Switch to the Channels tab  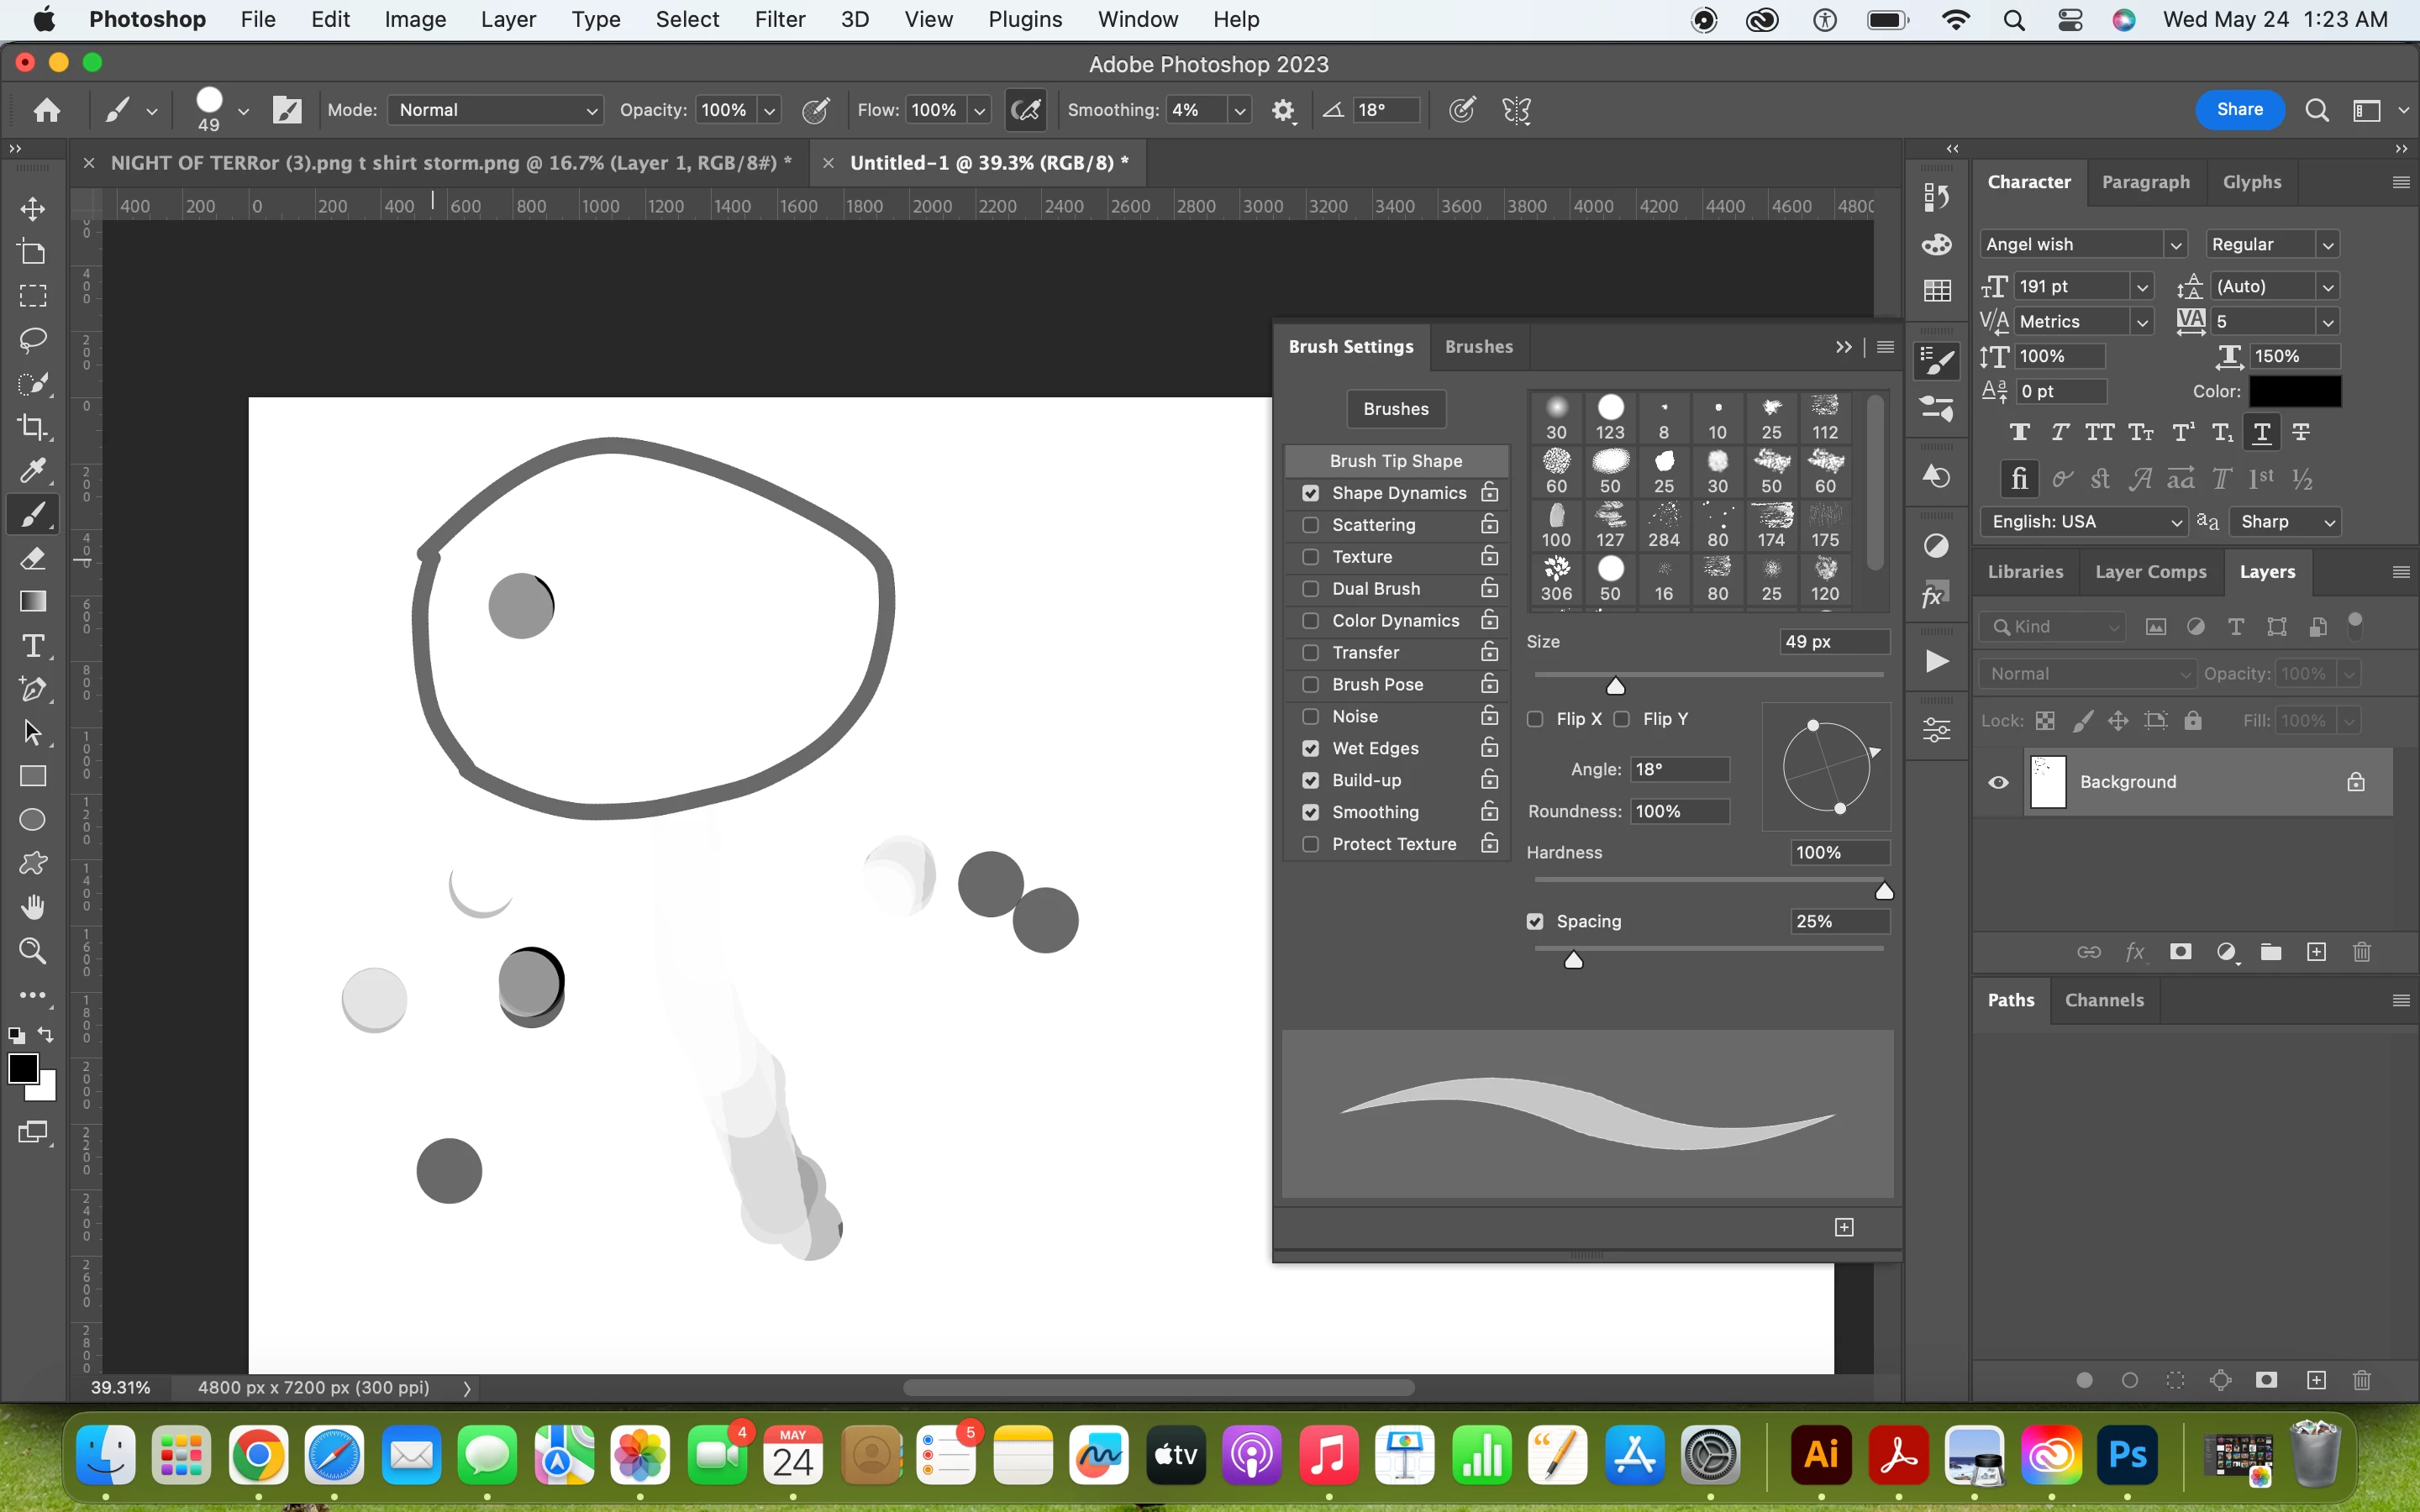click(x=2104, y=1000)
